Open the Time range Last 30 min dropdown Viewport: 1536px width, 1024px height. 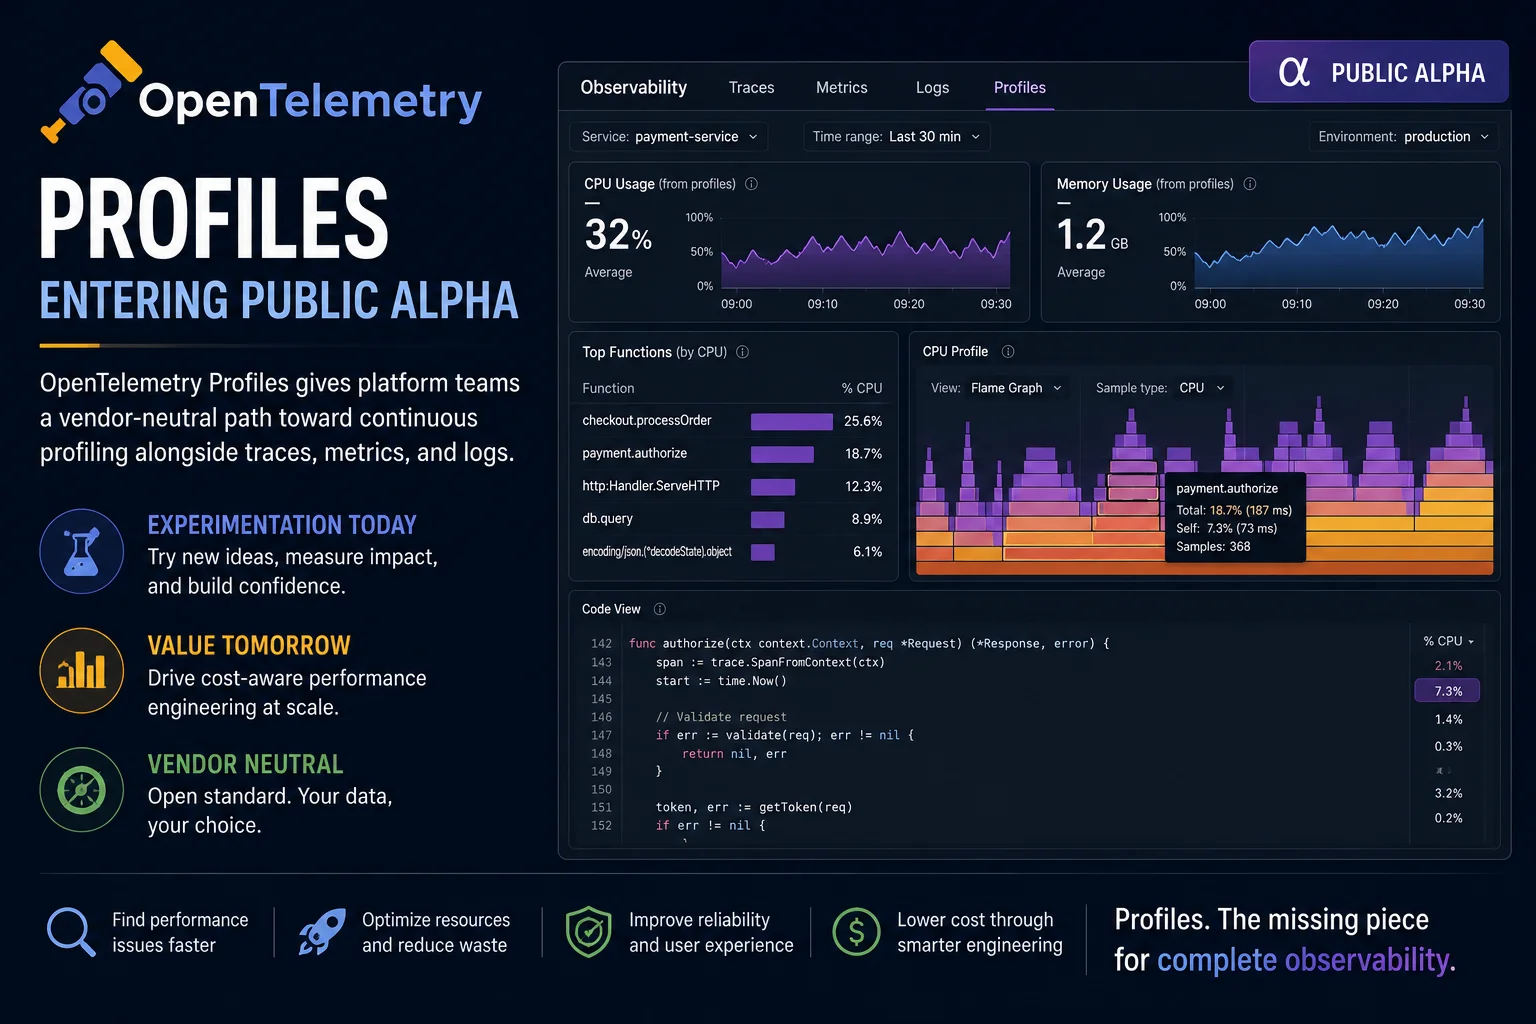896,137
